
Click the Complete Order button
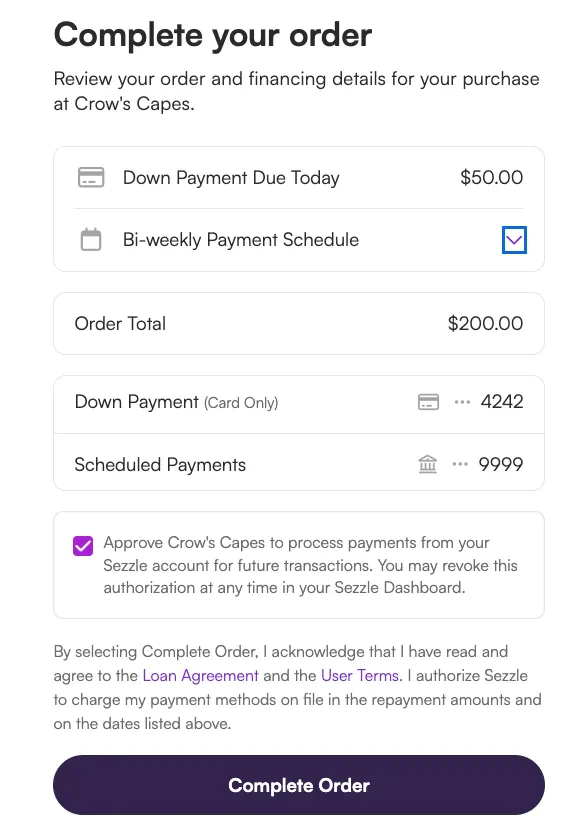point(299,785)
